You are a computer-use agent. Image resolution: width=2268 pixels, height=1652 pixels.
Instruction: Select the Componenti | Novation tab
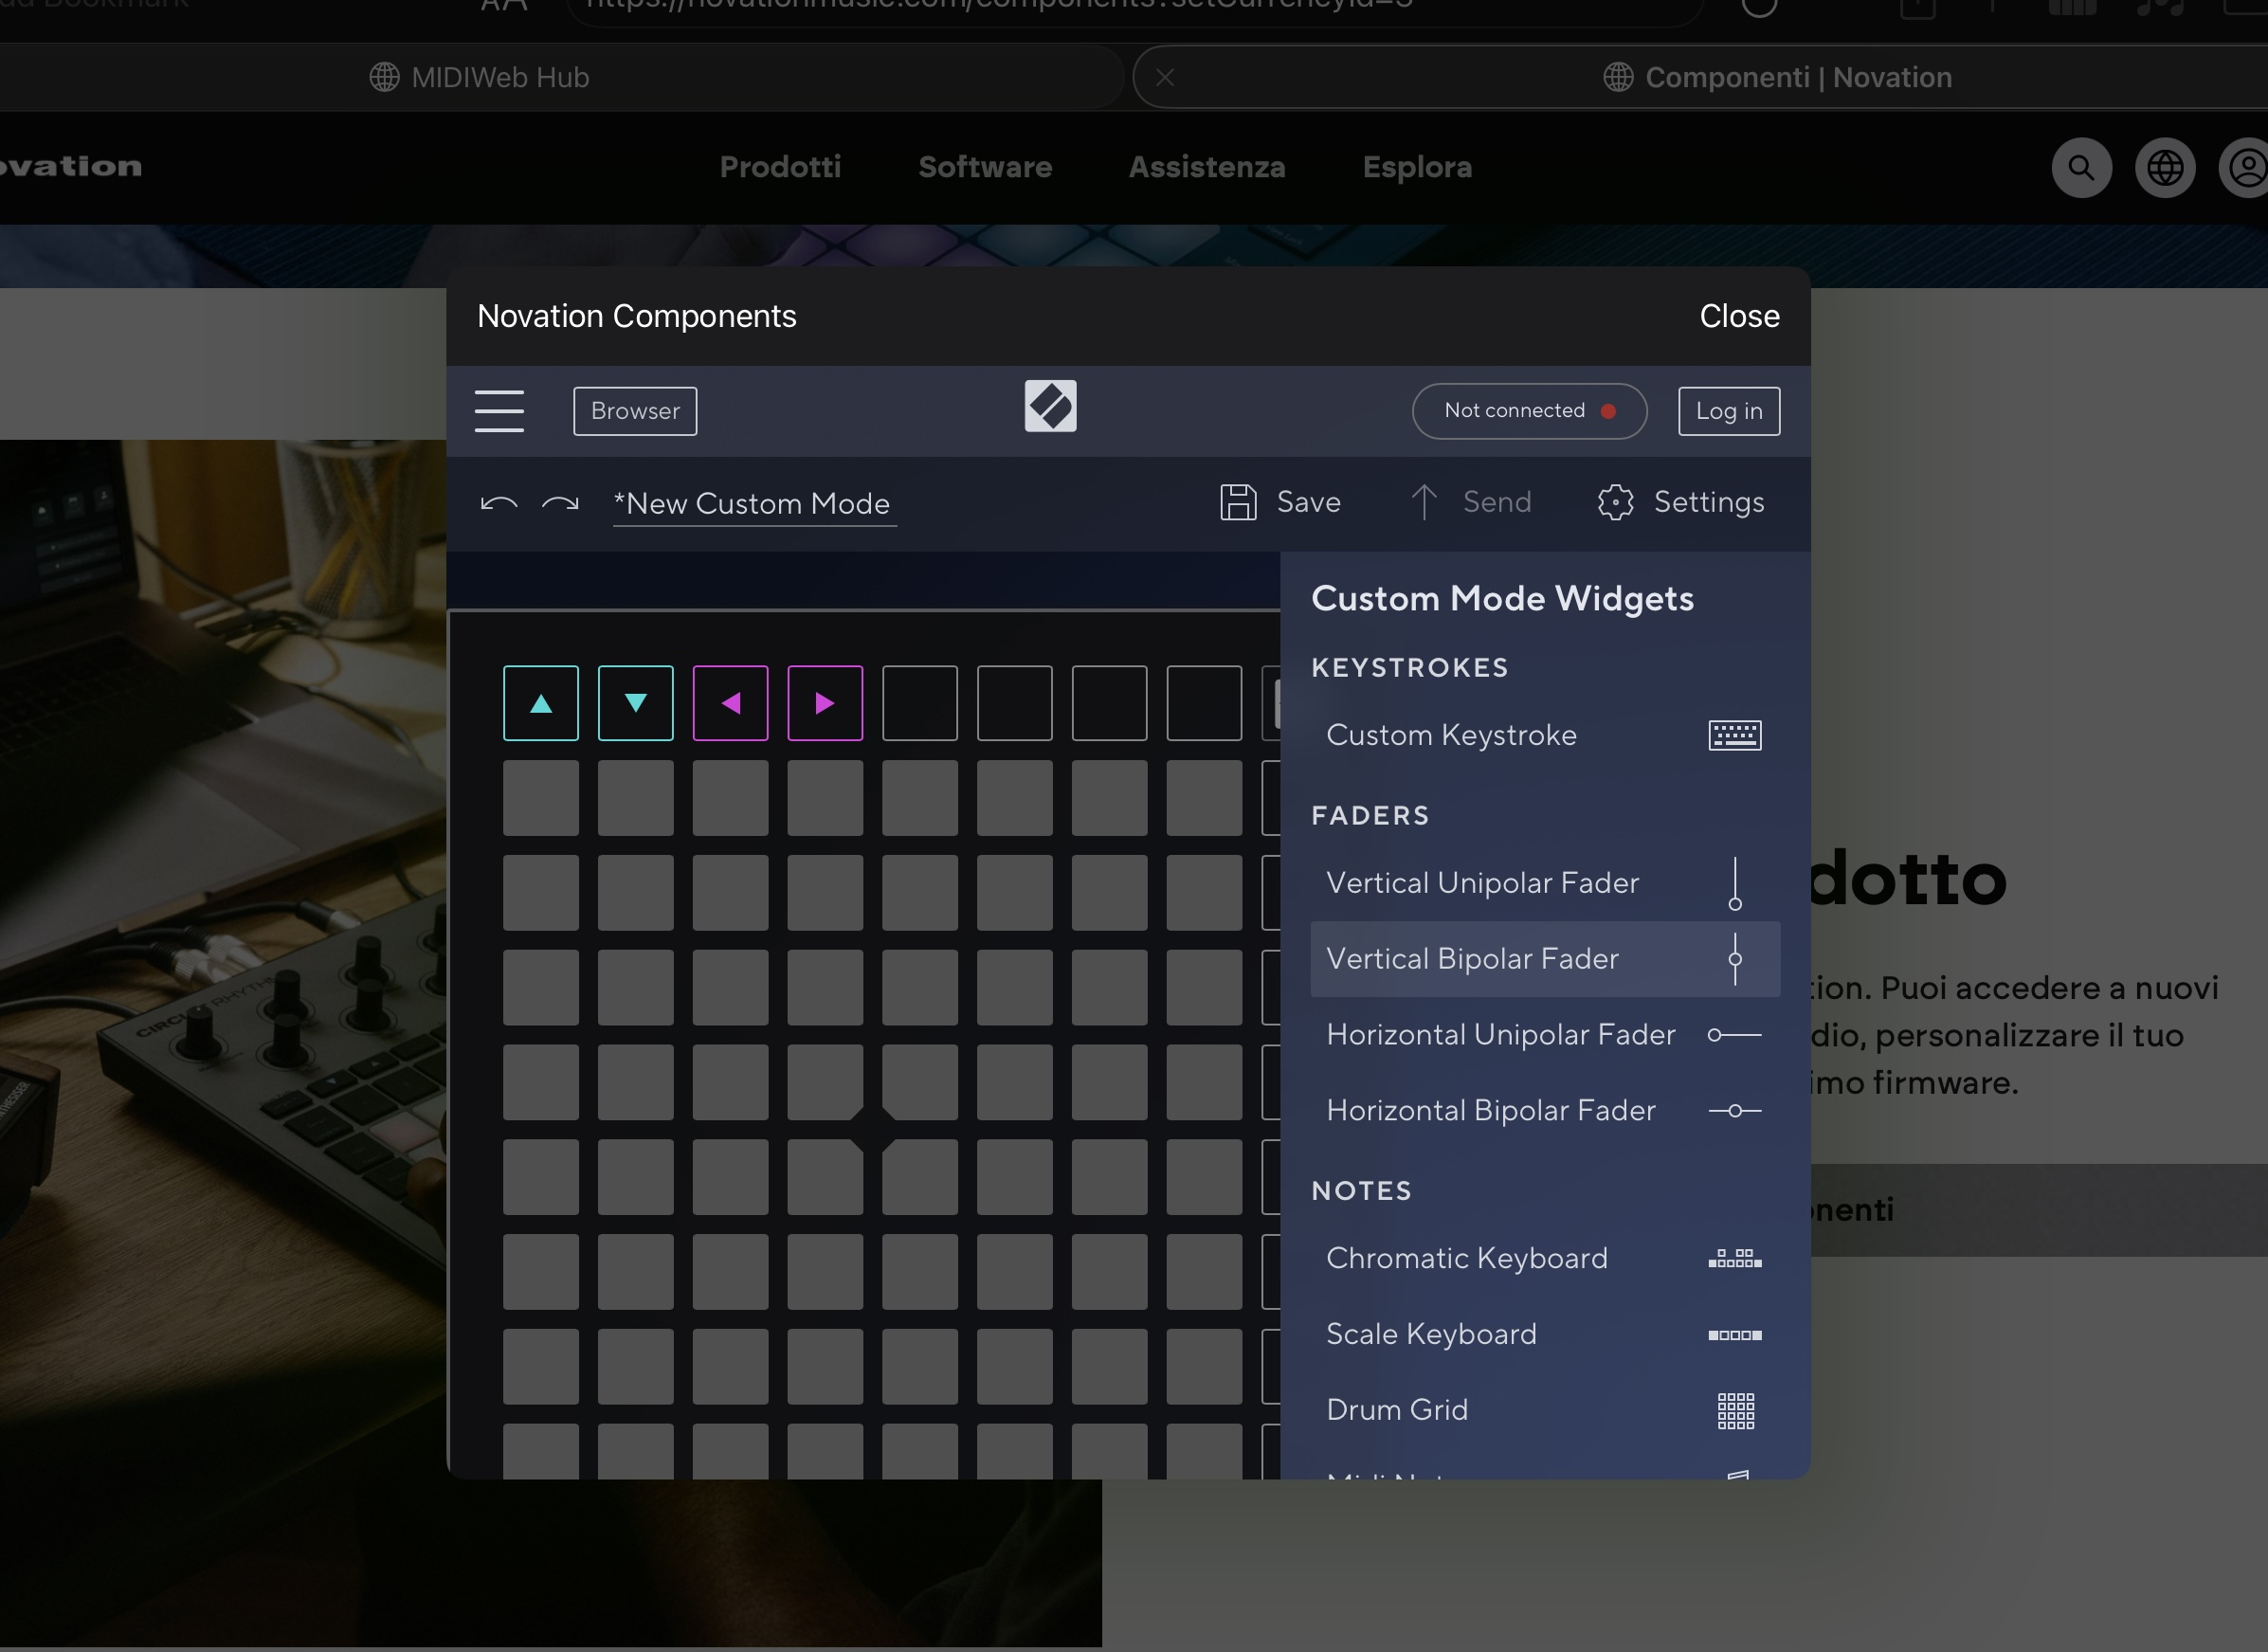pyautogui.click(x=1700, y=77)
